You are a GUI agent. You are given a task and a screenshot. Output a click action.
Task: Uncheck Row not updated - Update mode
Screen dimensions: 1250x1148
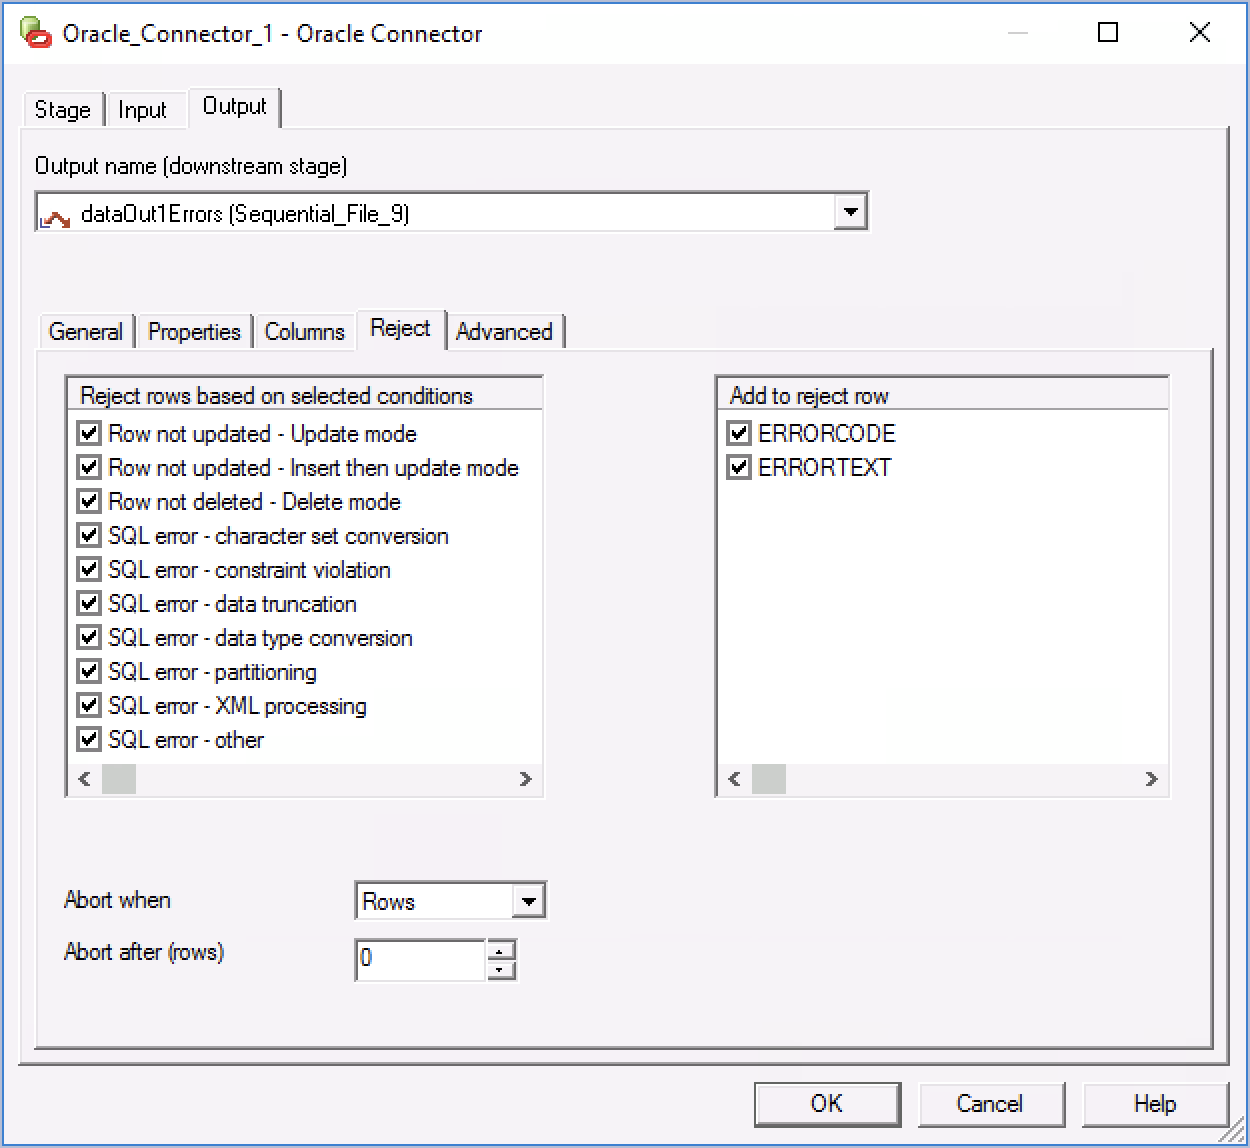[x=90, y=434]
